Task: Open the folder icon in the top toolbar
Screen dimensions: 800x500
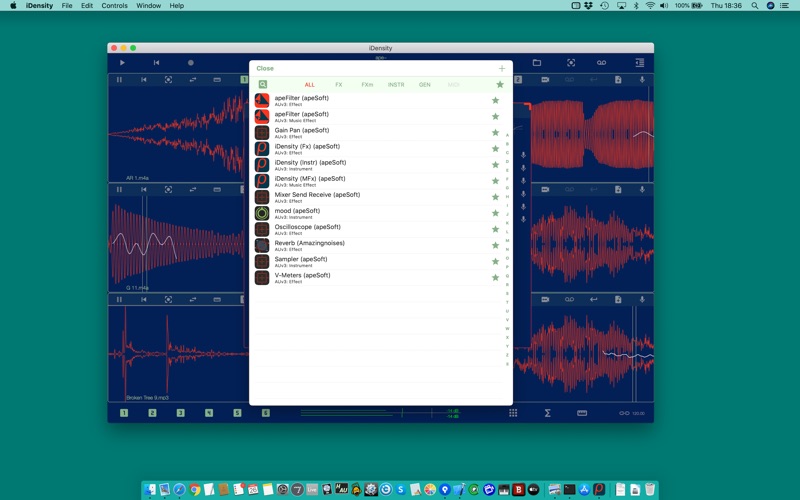Action: 537,63
